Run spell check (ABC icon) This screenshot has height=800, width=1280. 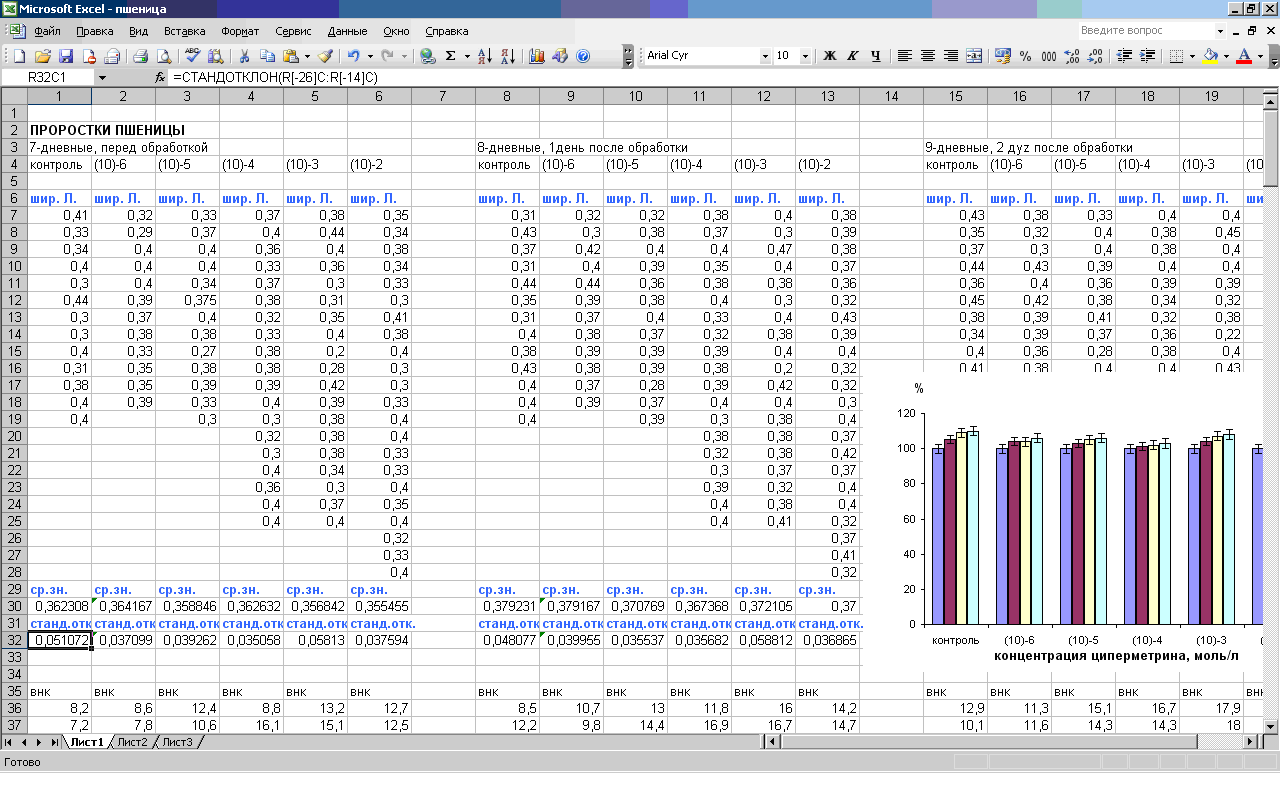[193, 56]
